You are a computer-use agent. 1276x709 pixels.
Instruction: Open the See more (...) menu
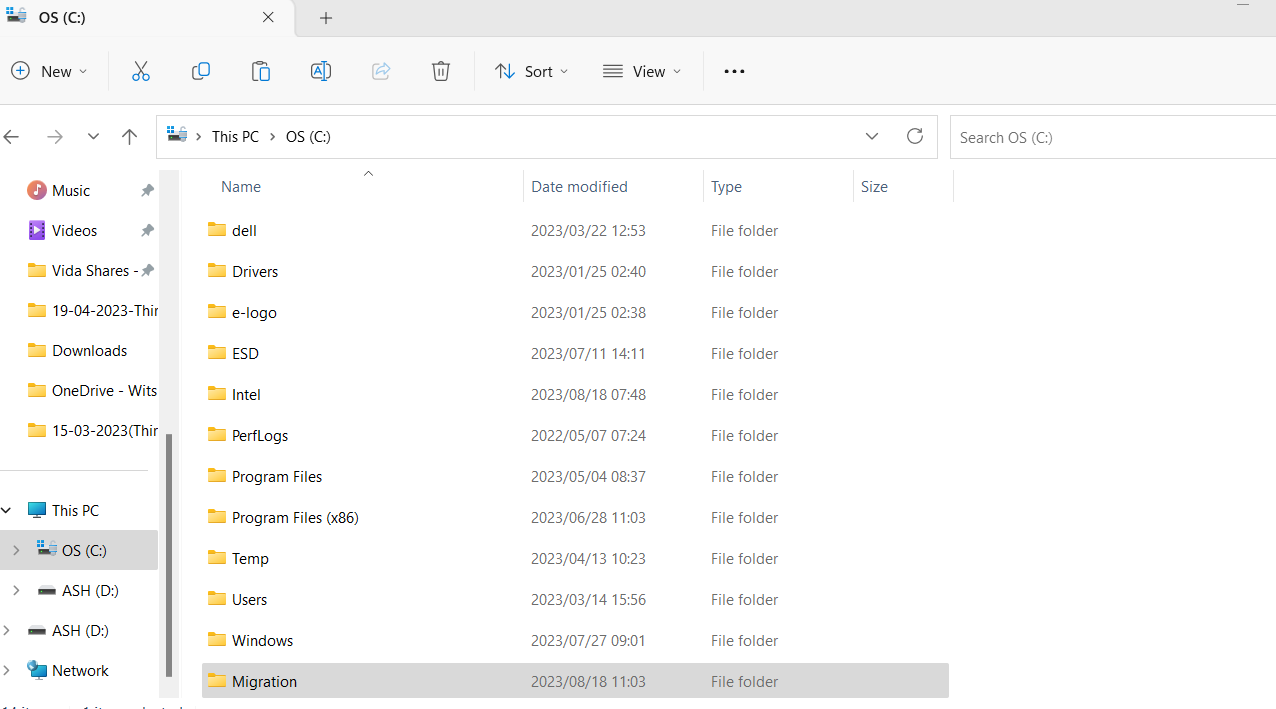tap(734, 71)
